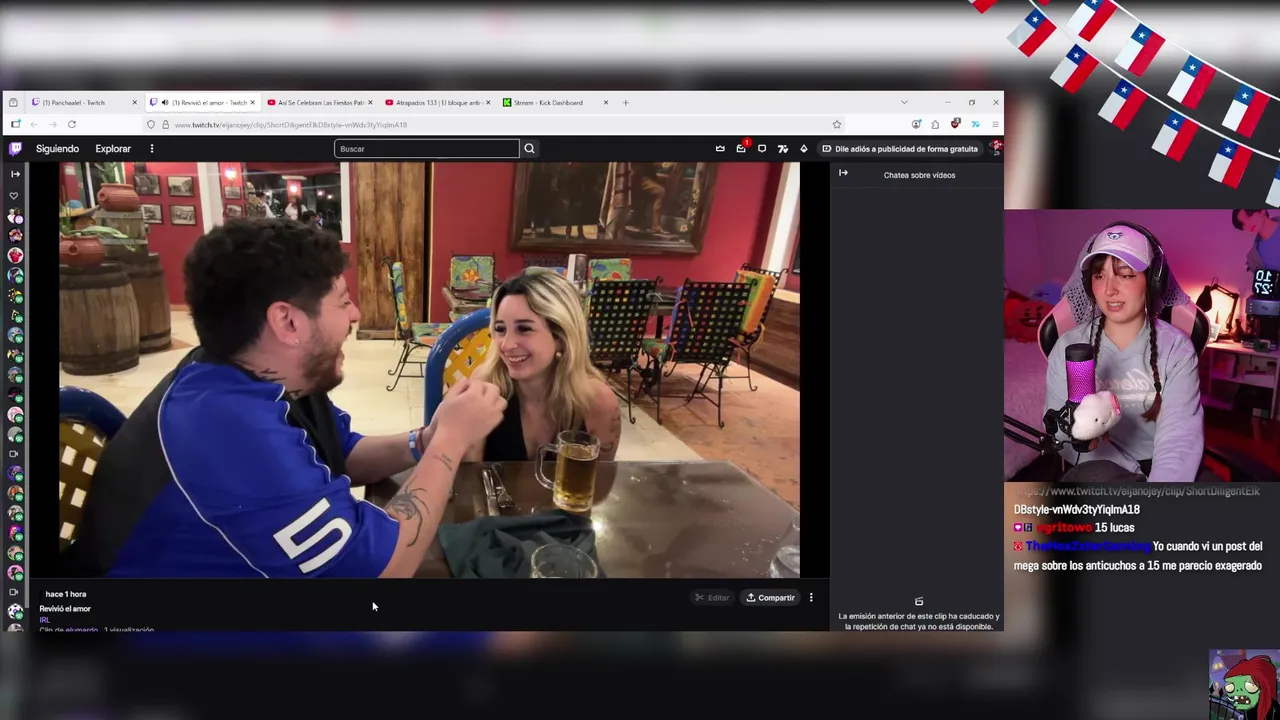Select the text Revivió el amor
The height and width of the screenshot is (720, 1280).
click(x=65, y=609)
